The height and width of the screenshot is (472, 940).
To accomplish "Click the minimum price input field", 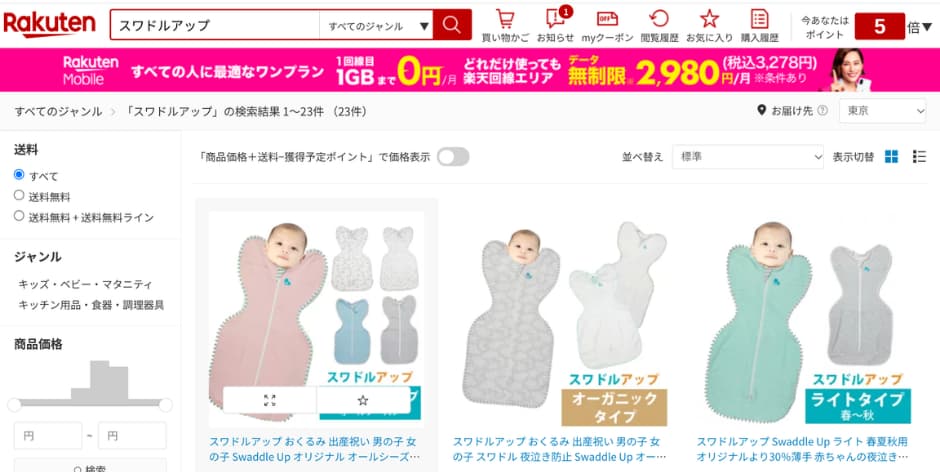I will click(x=48, y=435).
